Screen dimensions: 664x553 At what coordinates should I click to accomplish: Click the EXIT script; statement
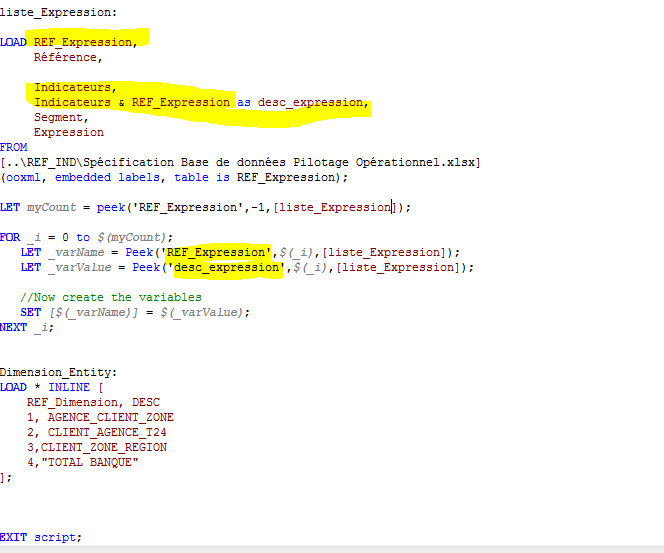[41, 537]
